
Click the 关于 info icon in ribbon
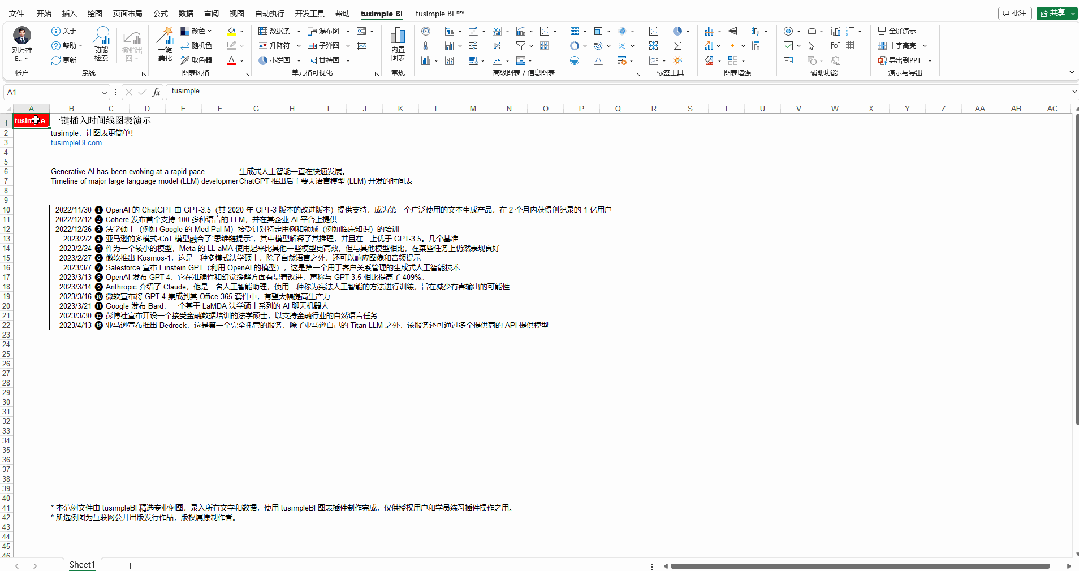click(56, 31)
